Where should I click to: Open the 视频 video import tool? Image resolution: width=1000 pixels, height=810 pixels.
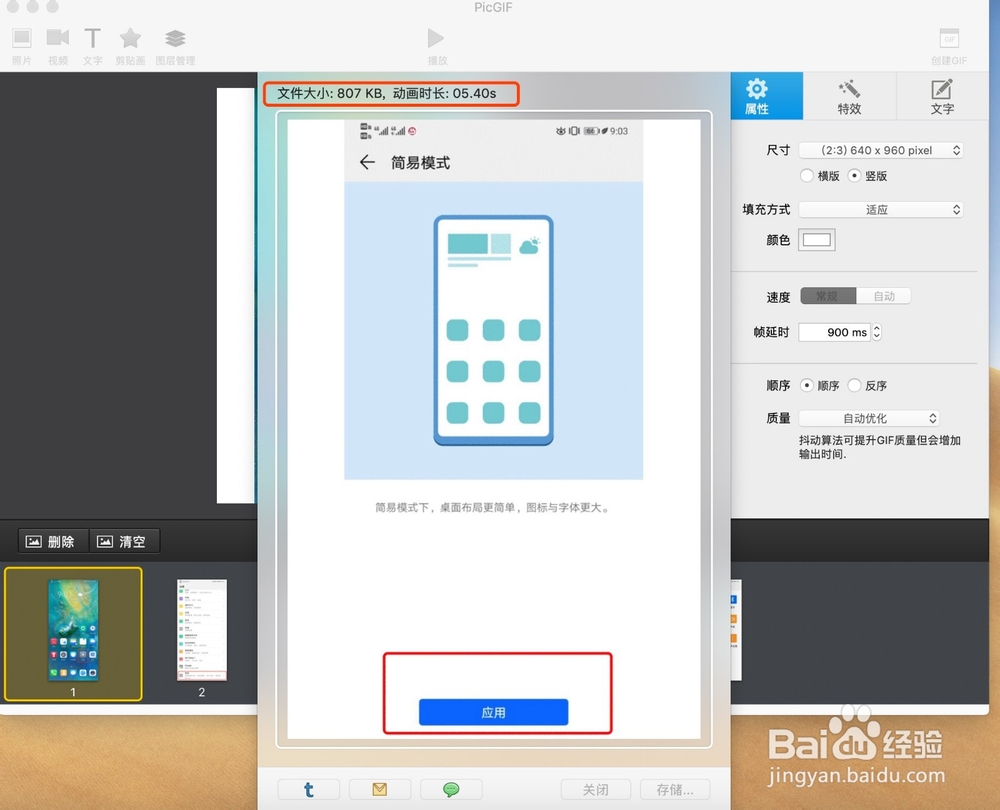pyautogui.click(x=57, y=45)
